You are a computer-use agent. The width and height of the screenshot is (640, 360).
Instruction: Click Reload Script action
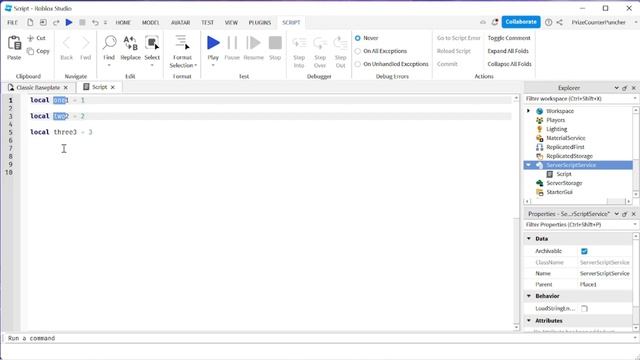tap(454, 51)
